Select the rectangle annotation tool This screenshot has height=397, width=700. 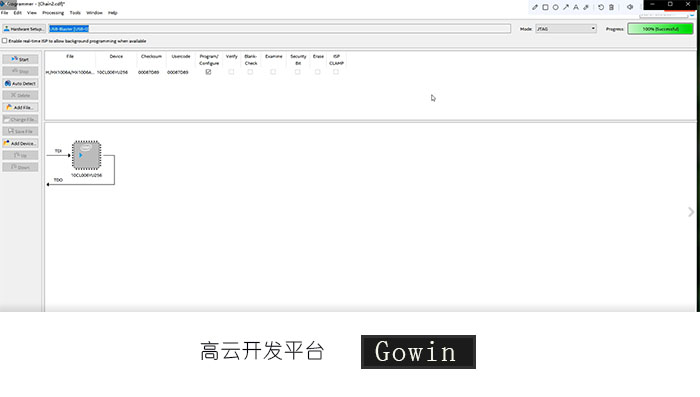[545, 7]
